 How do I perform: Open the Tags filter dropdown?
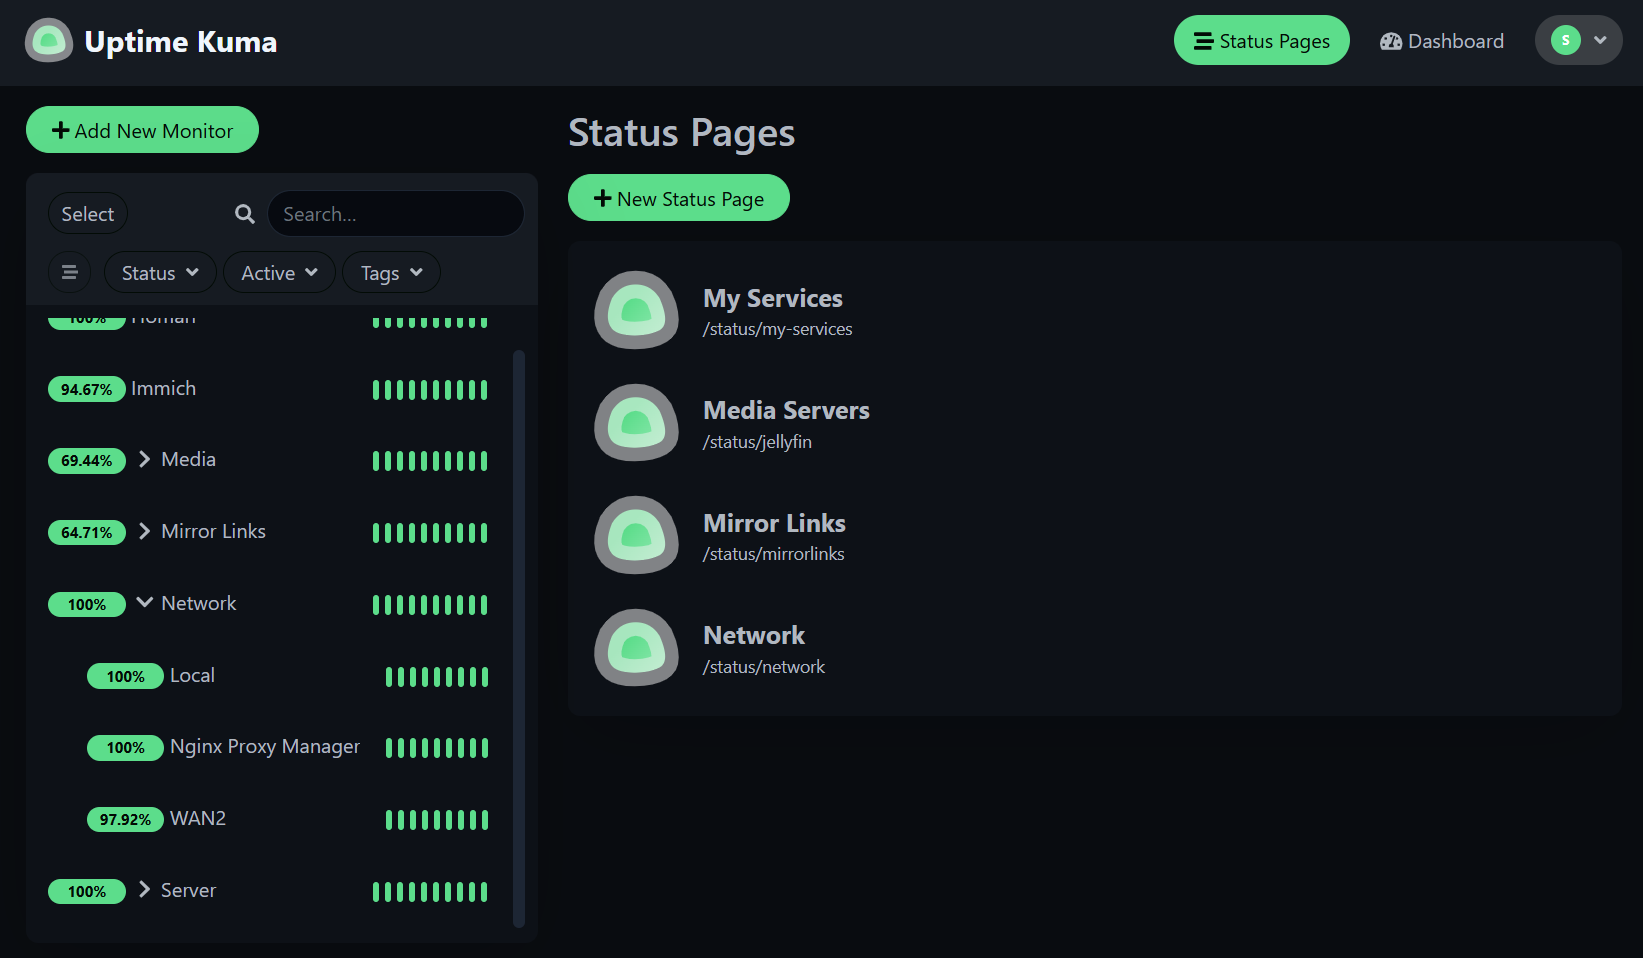coord(391,272)
